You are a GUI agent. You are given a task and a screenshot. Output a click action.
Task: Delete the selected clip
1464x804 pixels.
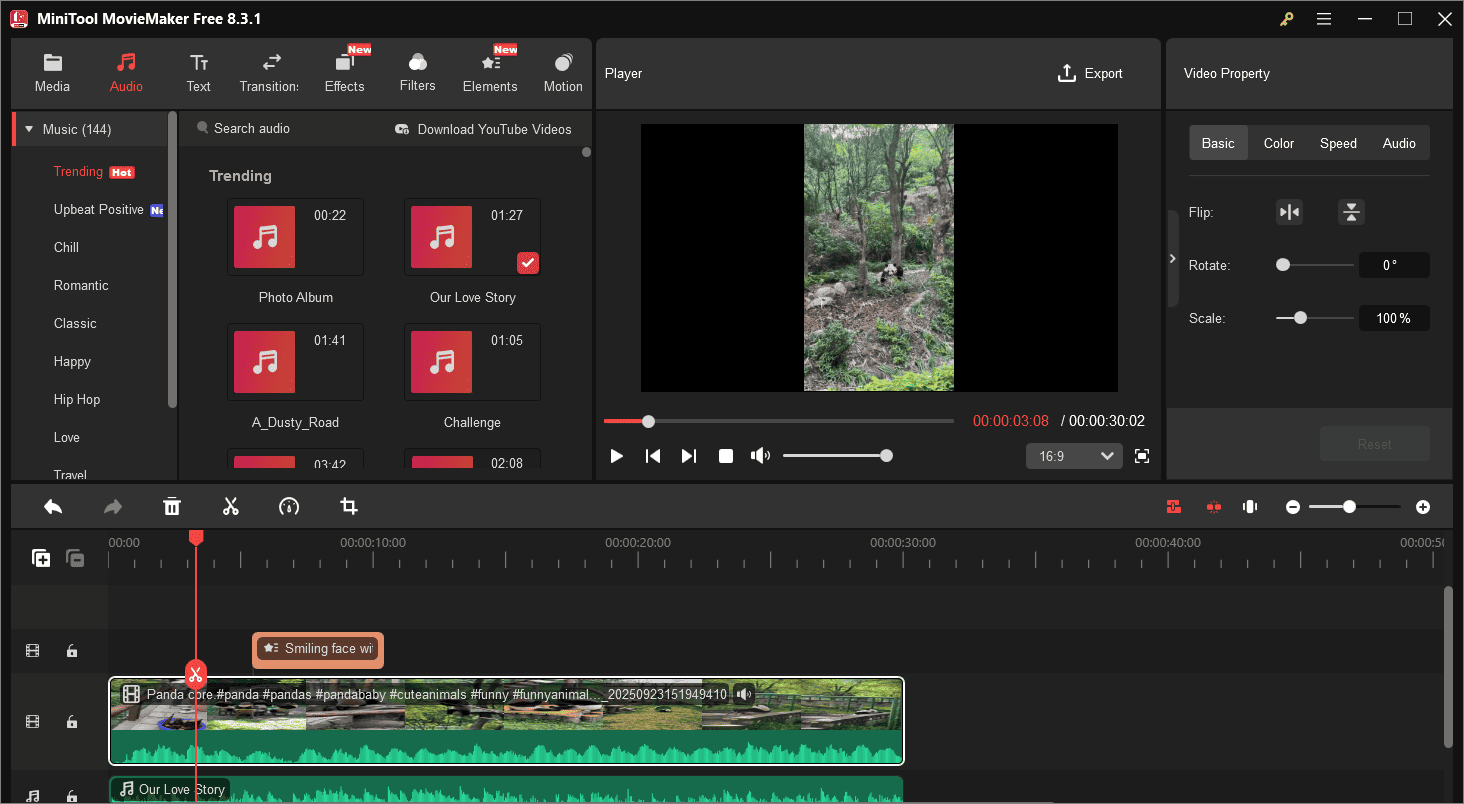click(172, 507)
